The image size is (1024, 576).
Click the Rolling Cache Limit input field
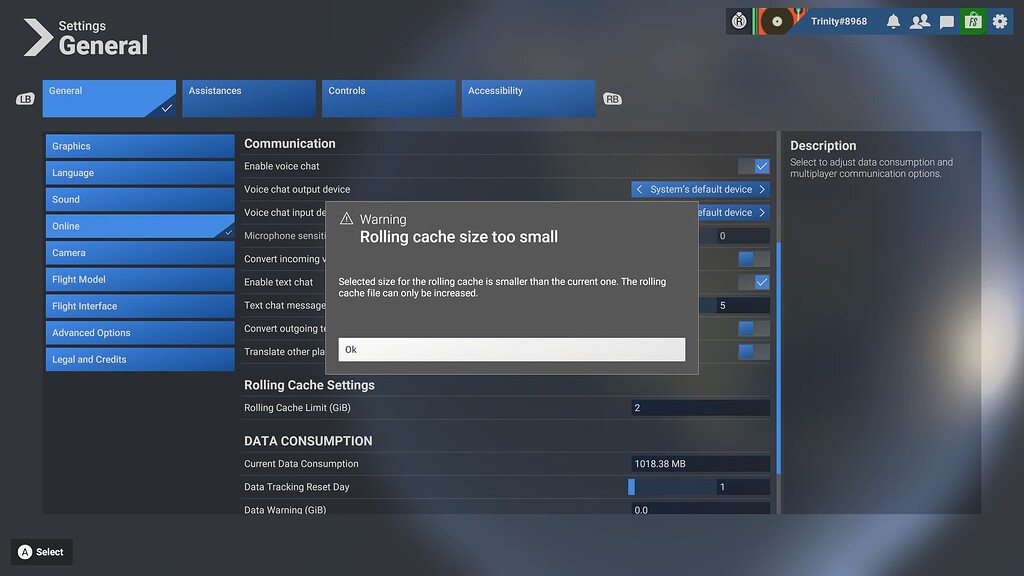tap(700, 407)
